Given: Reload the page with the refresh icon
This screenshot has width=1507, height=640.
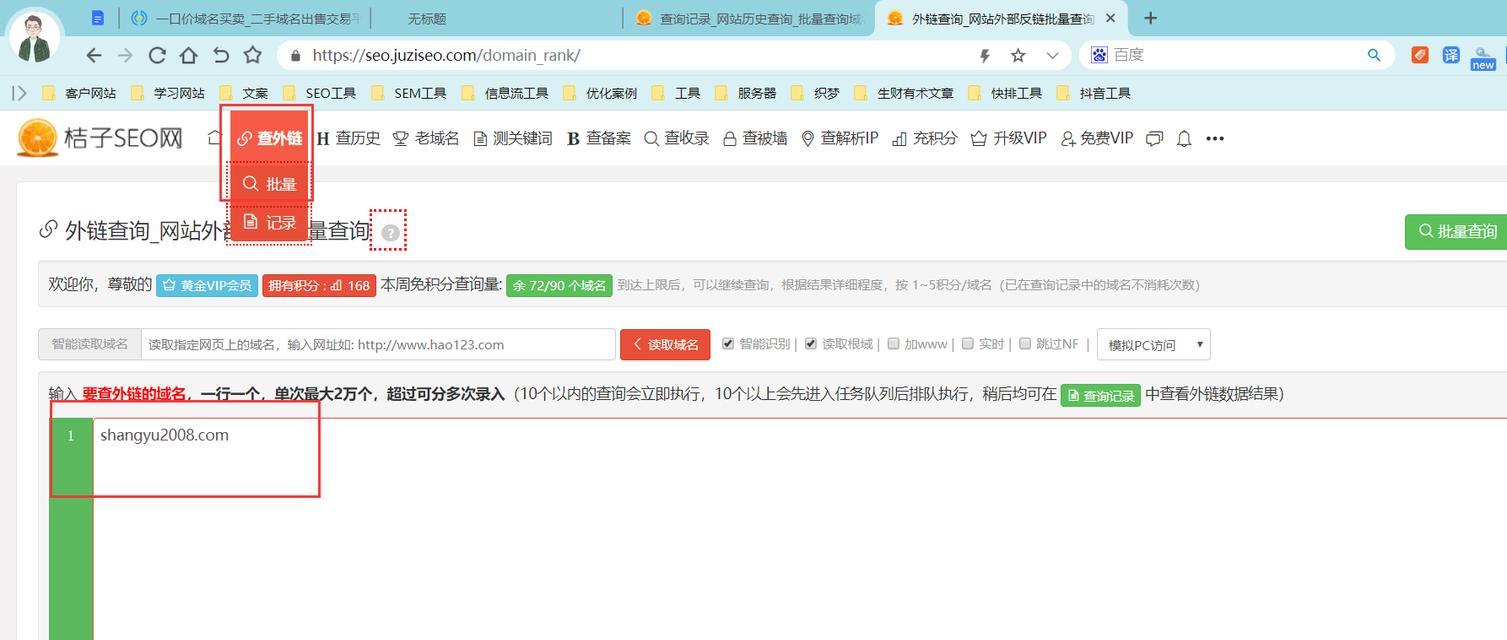Looking at the screenshot, I should [x=157, y=56].
